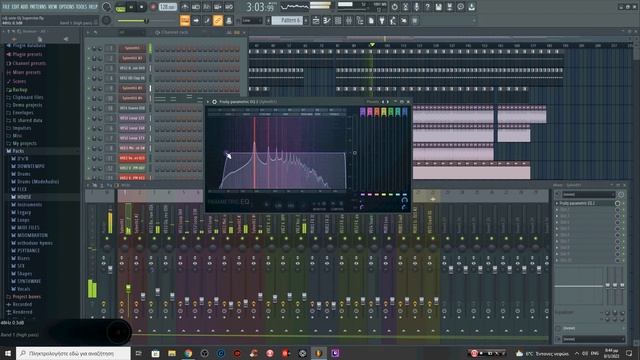Select HOUSE pack in the browser
640x360 pixels.
click(x=24, y=197)
